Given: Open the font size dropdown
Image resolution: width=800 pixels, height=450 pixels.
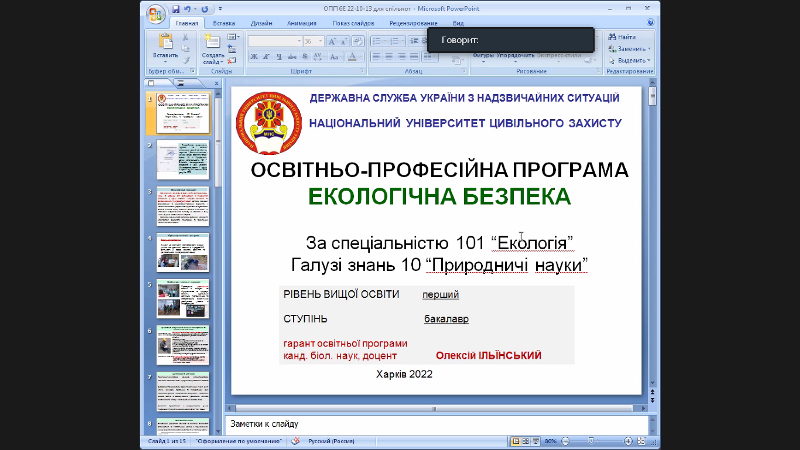Looking at the screenshot, I should point(319,41).
